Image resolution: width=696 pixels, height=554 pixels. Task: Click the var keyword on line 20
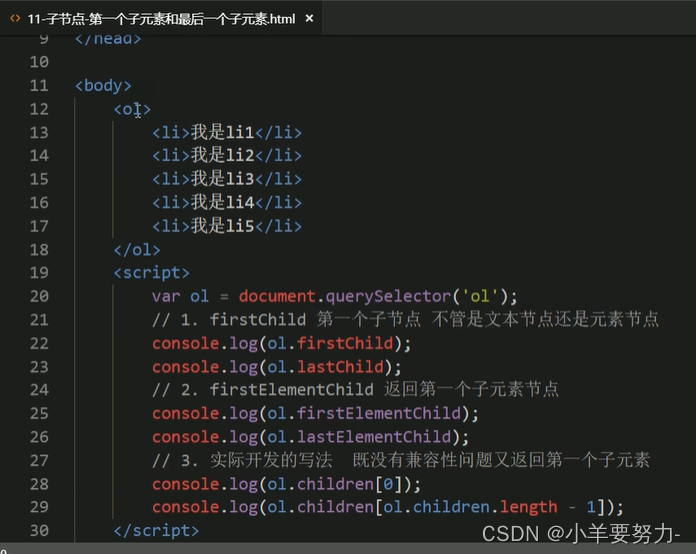point(166,297)
